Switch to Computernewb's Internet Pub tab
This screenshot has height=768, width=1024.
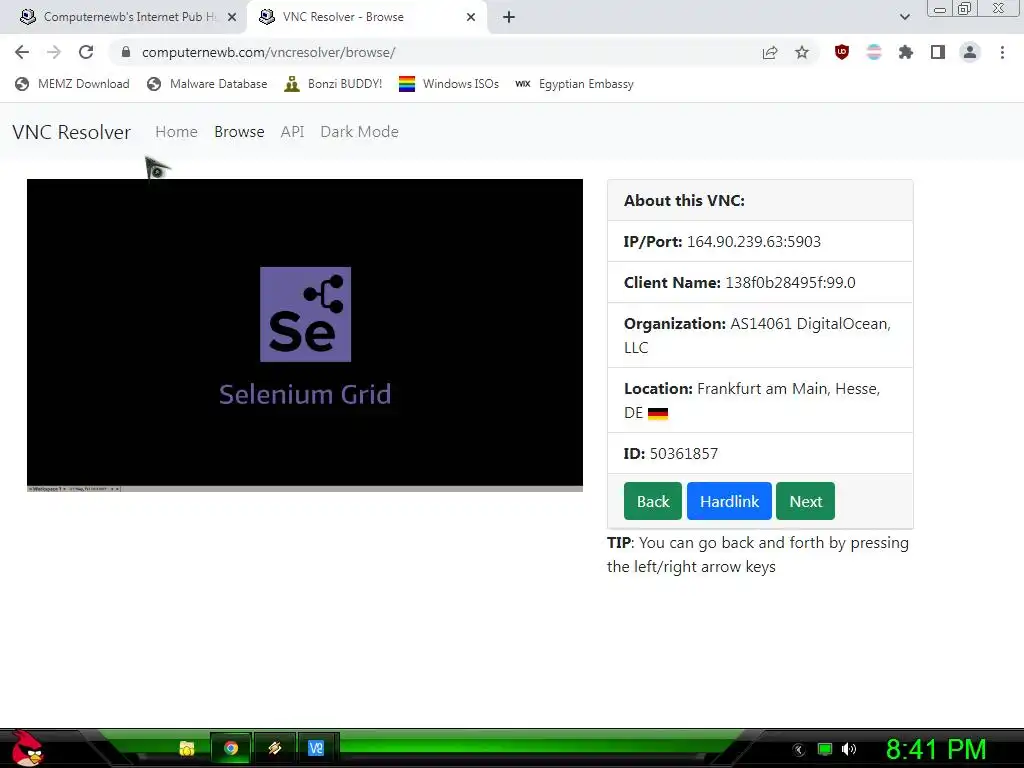click(124, 17)
